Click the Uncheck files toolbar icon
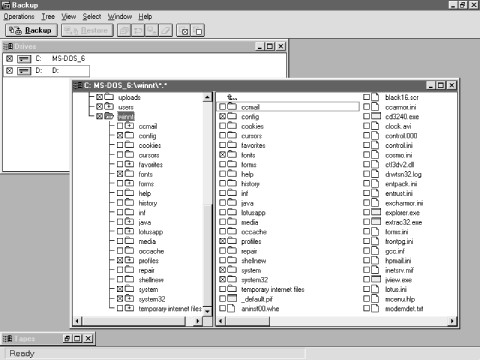 197,31
